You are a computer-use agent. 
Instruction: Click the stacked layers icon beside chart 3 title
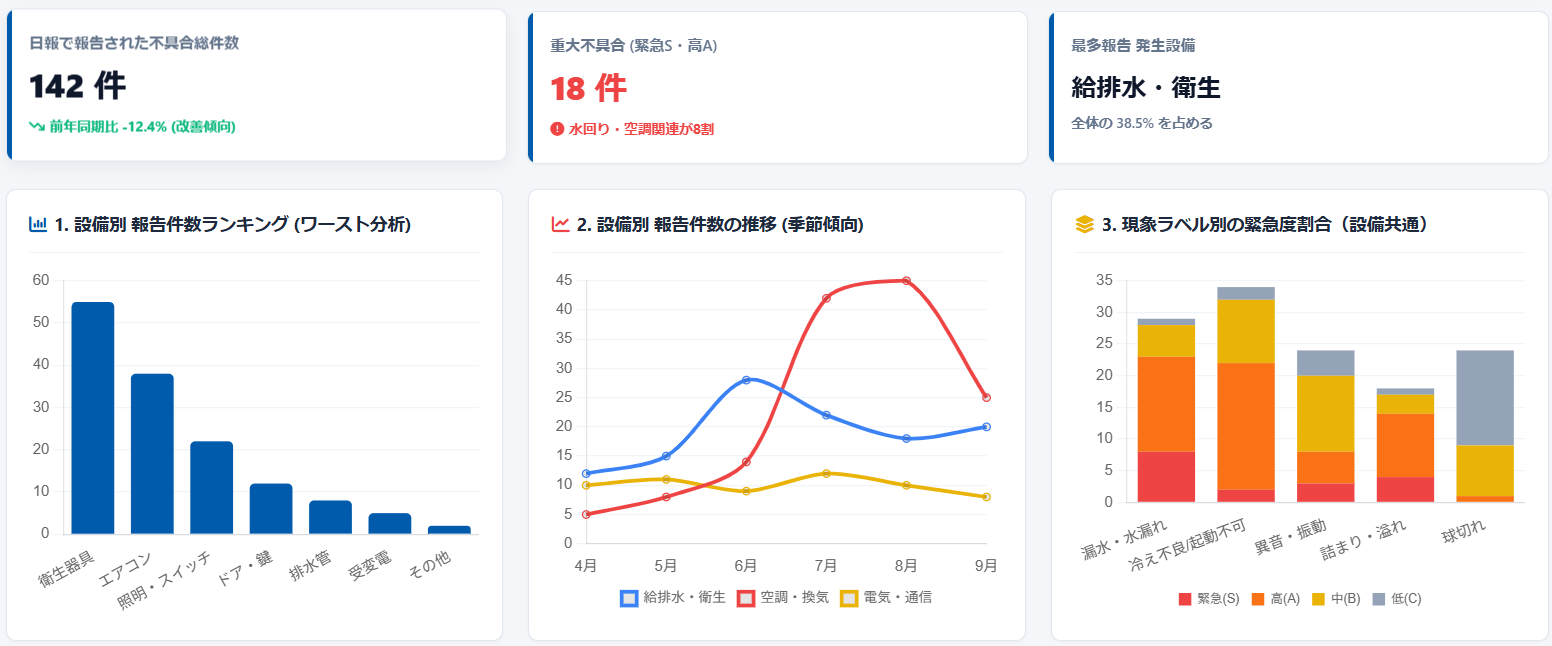tap(1084, 225)
